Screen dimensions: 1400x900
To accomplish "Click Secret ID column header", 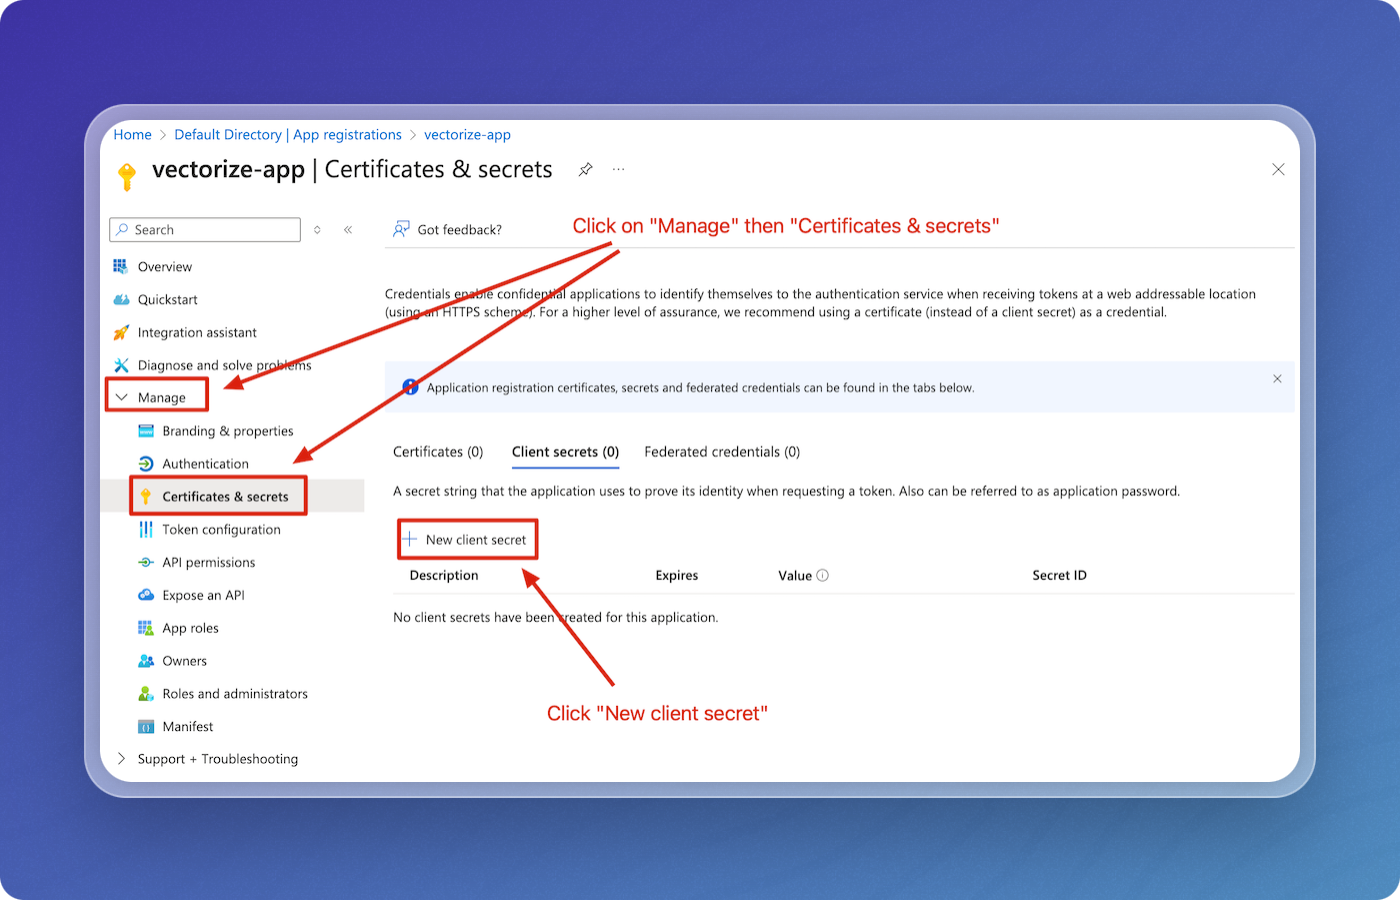I will [x=1059, y=576].
